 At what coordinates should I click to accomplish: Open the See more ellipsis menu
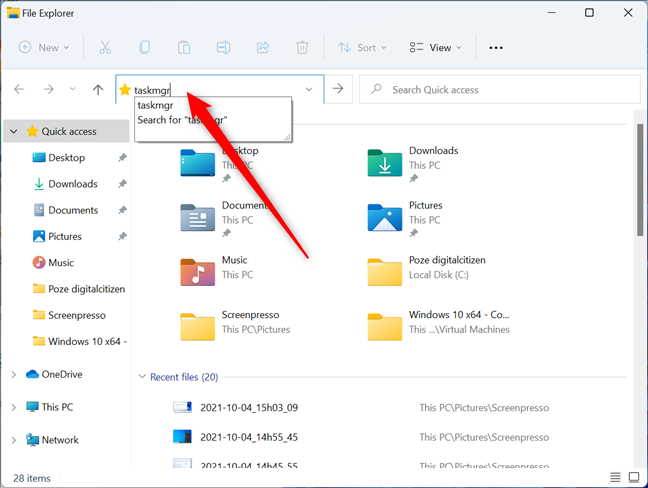tap(496, 48)
